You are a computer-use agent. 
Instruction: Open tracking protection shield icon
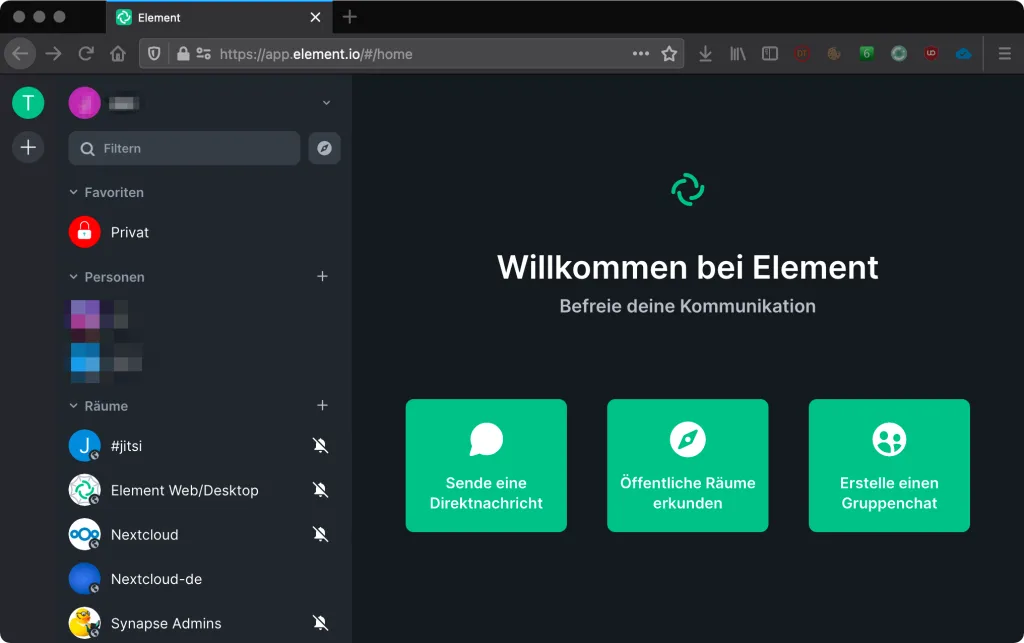coord(154,54)
